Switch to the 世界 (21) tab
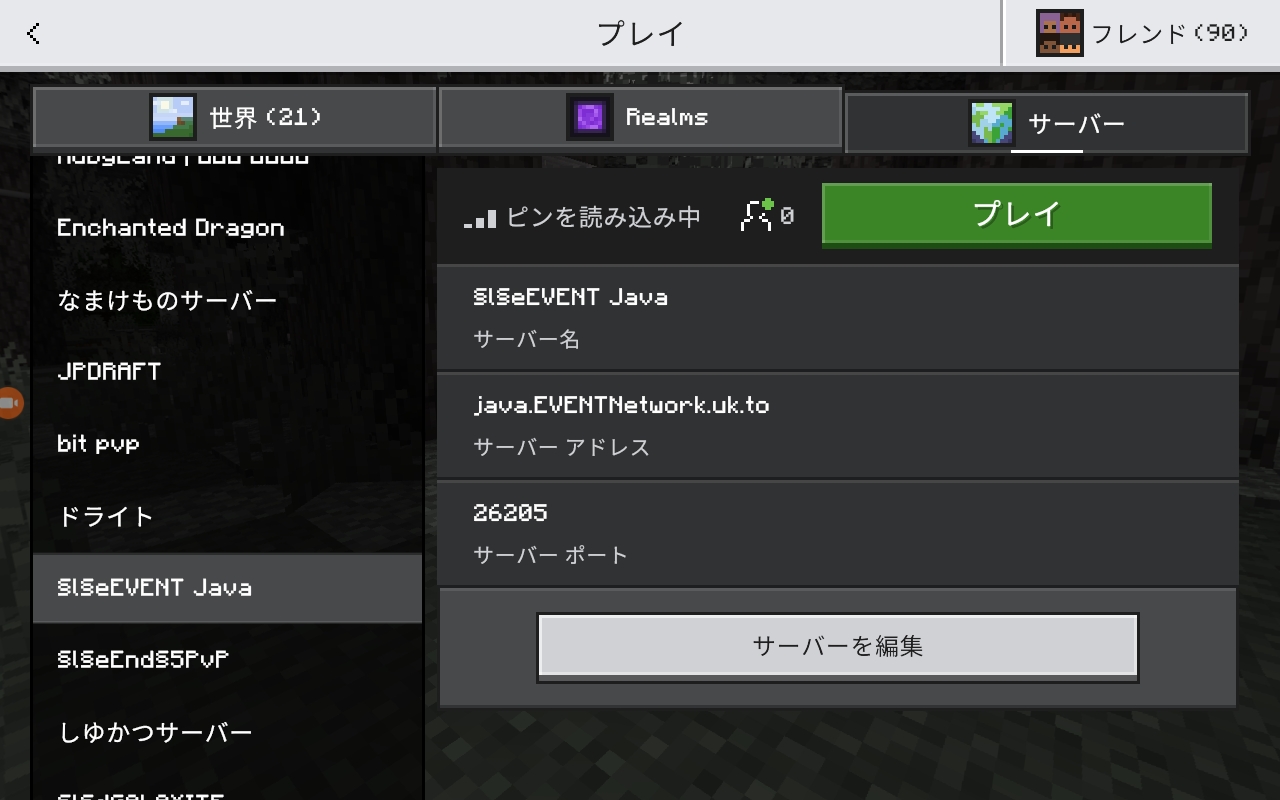This screenshot has width=1280, height=800. (235, 117)
